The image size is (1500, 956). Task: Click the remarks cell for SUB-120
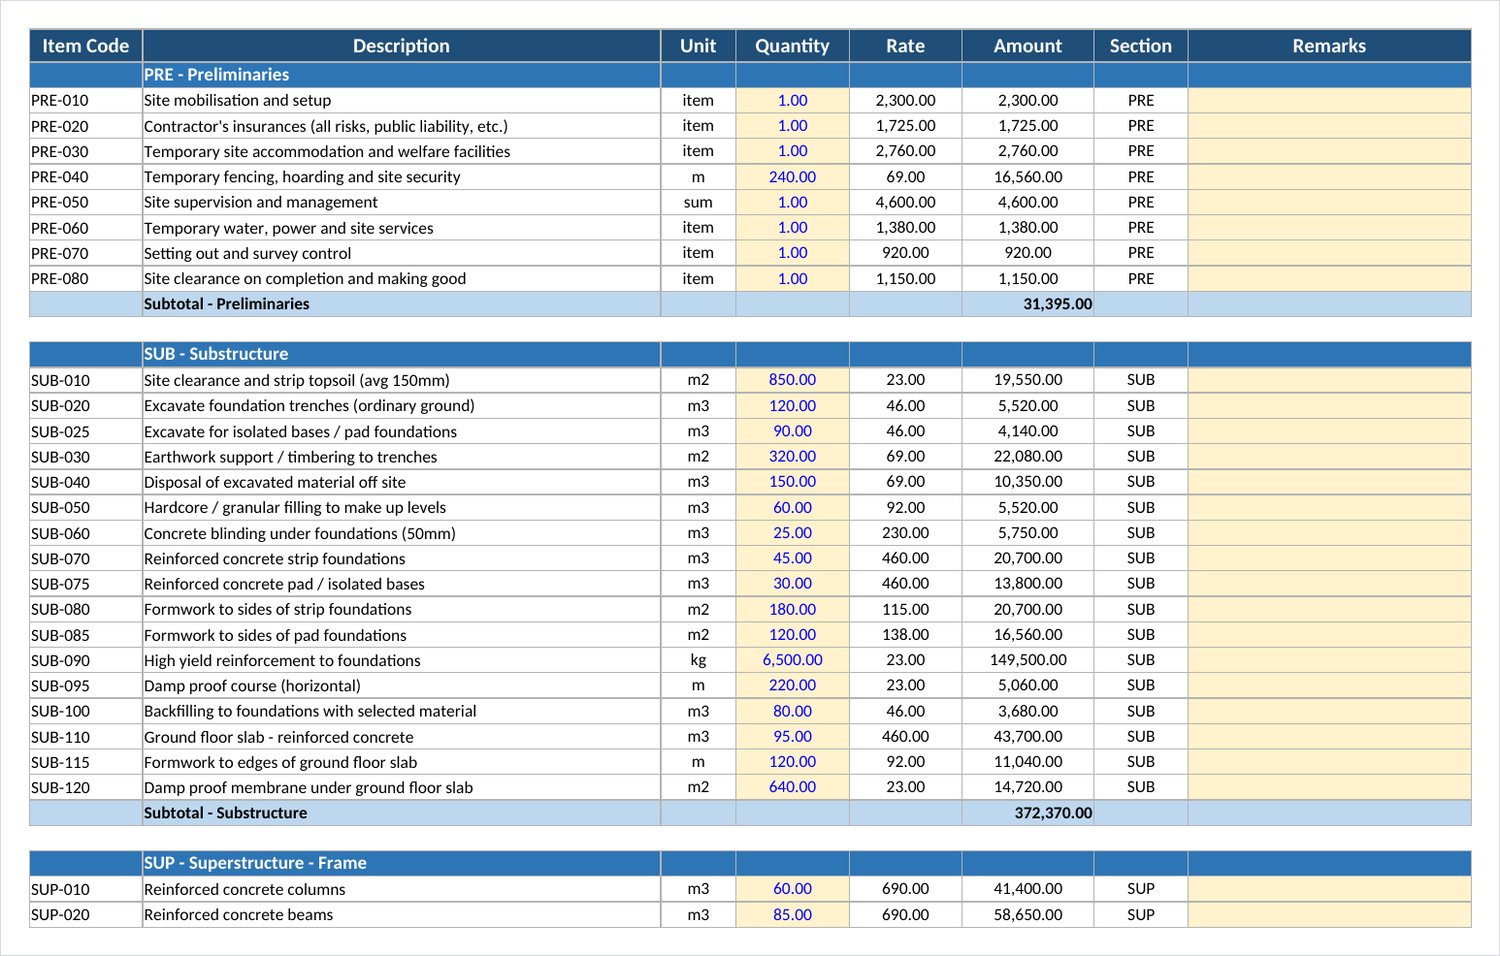pyautogui.click(x=1329, y=787)
